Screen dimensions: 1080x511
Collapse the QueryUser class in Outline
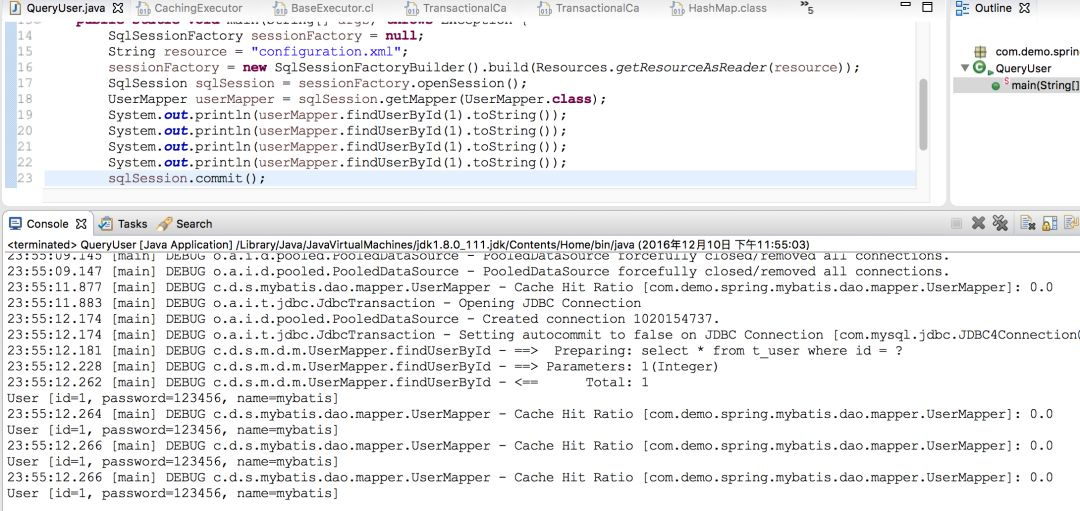965,67
